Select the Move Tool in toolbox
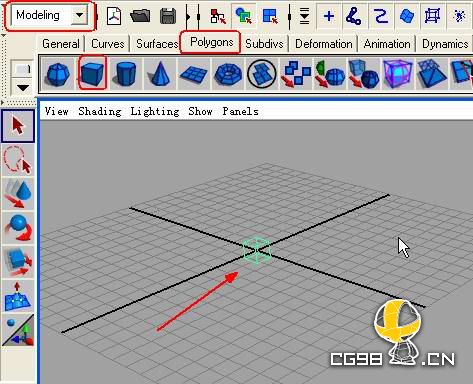This screenshot has width=473, height=384. tap(18, 194)
